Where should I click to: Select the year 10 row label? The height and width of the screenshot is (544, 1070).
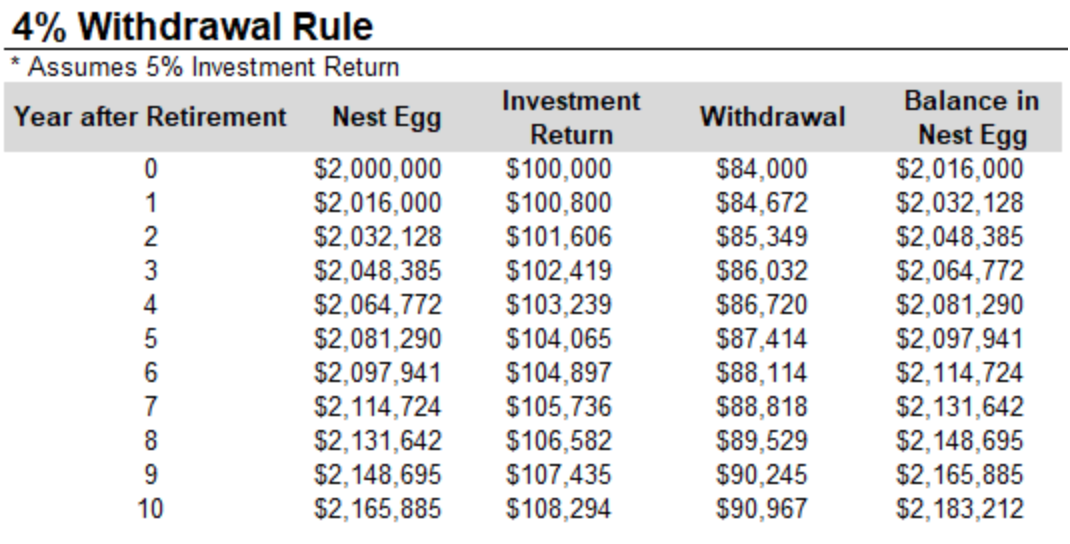[x=150, y=509]
